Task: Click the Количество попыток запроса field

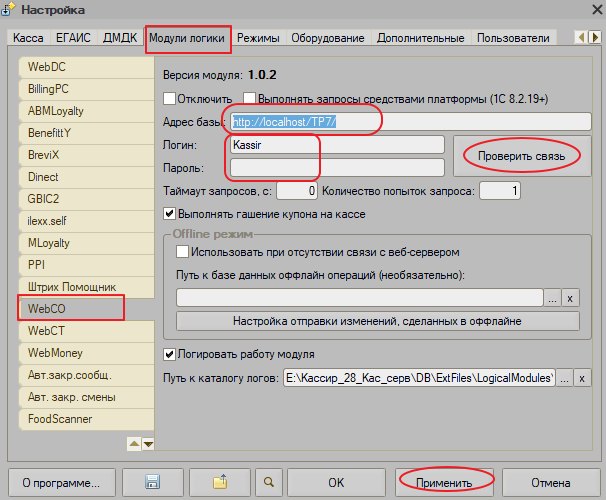Action: coord(500,191)
